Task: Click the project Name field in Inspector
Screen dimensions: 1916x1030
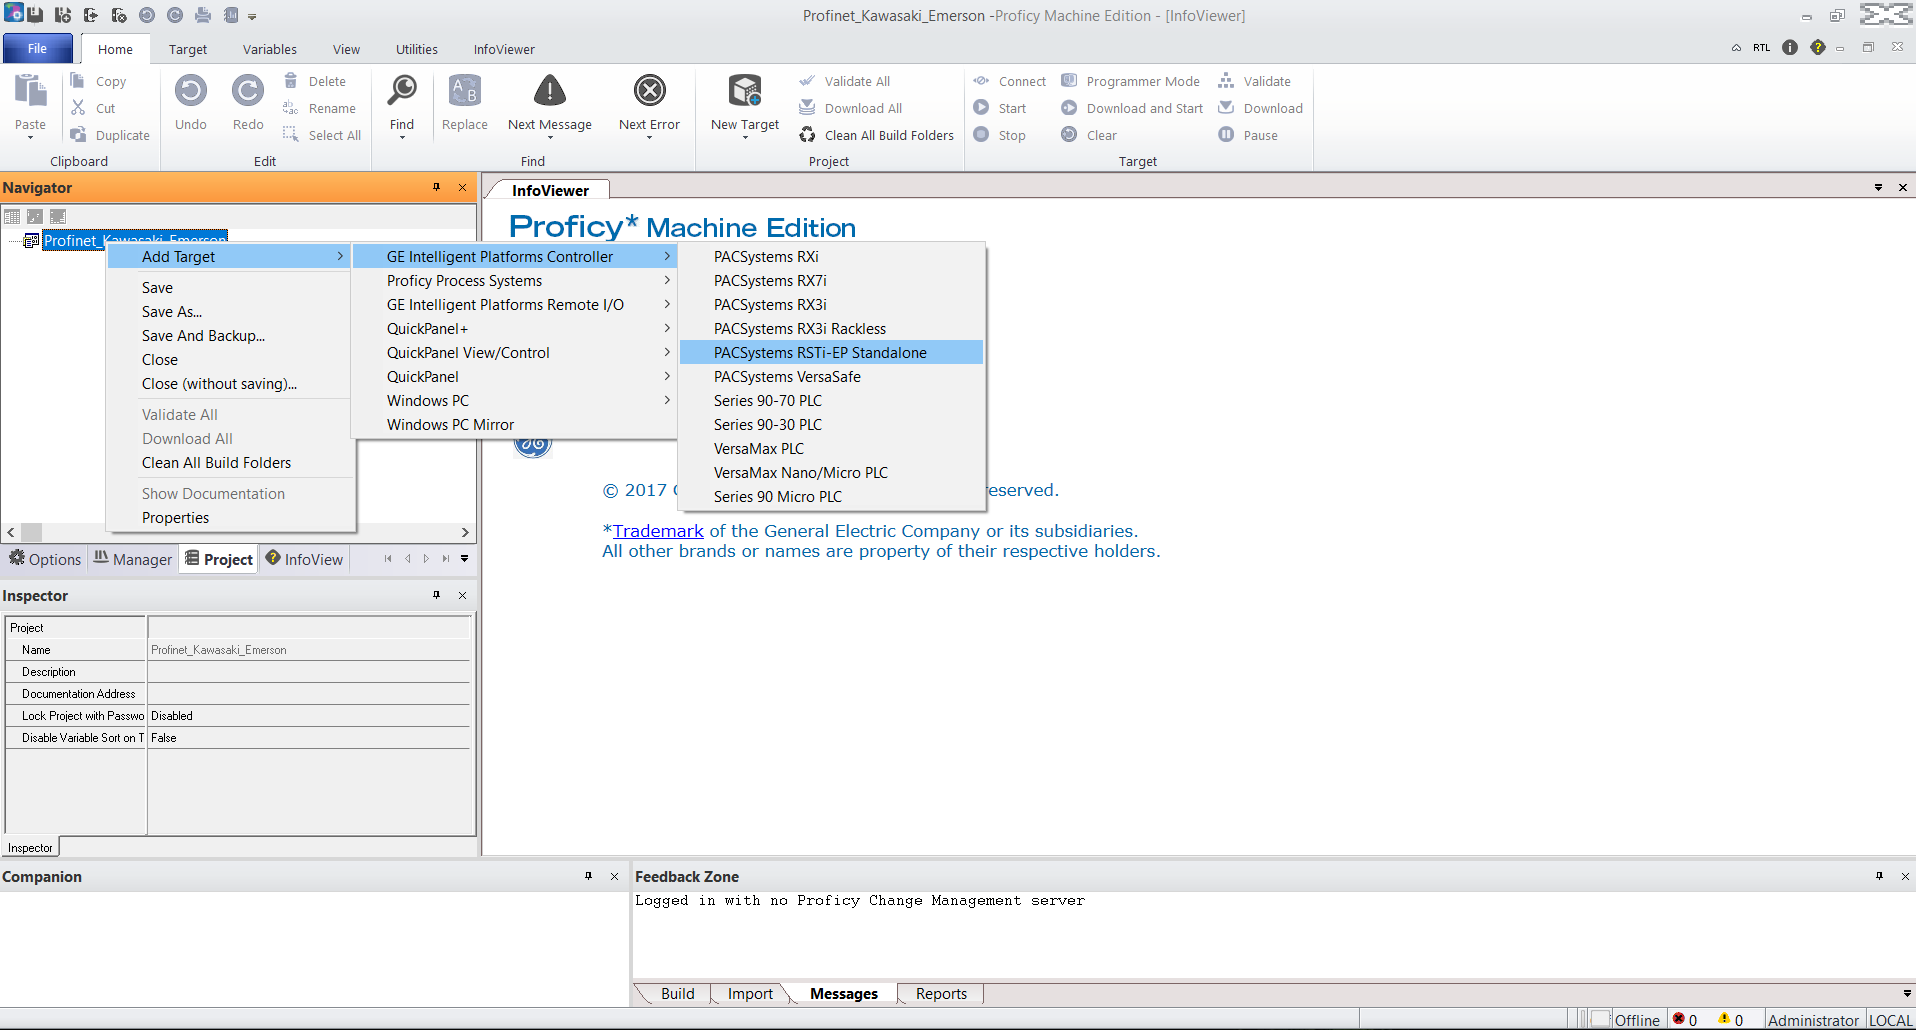Action: click(x=309, y=650)
